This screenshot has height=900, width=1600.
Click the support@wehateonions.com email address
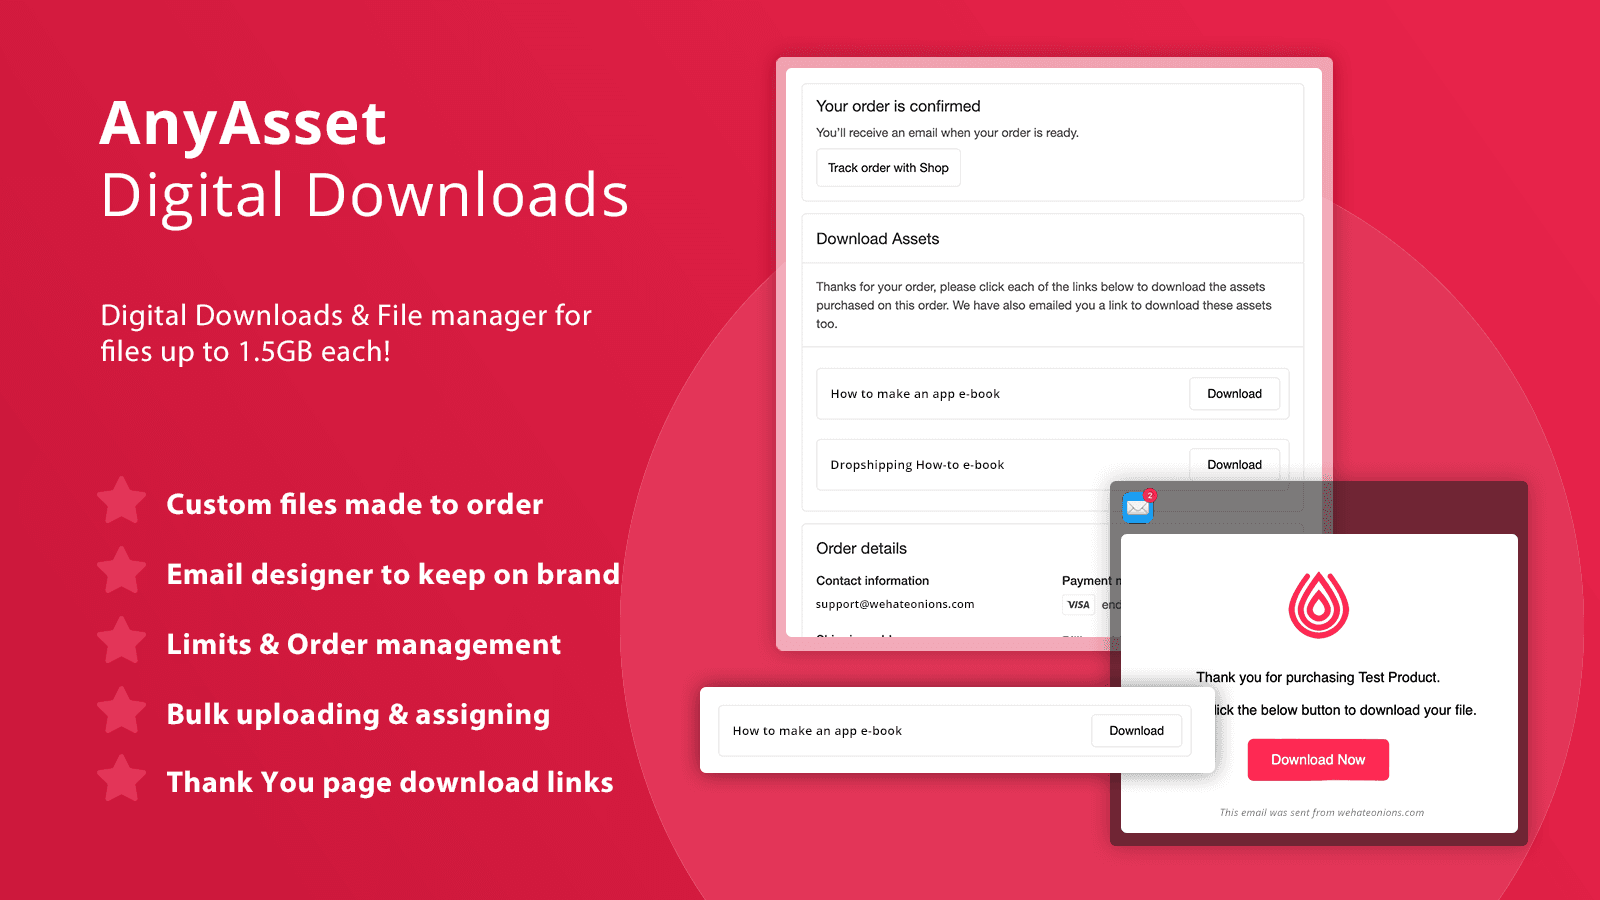(895, 604)
